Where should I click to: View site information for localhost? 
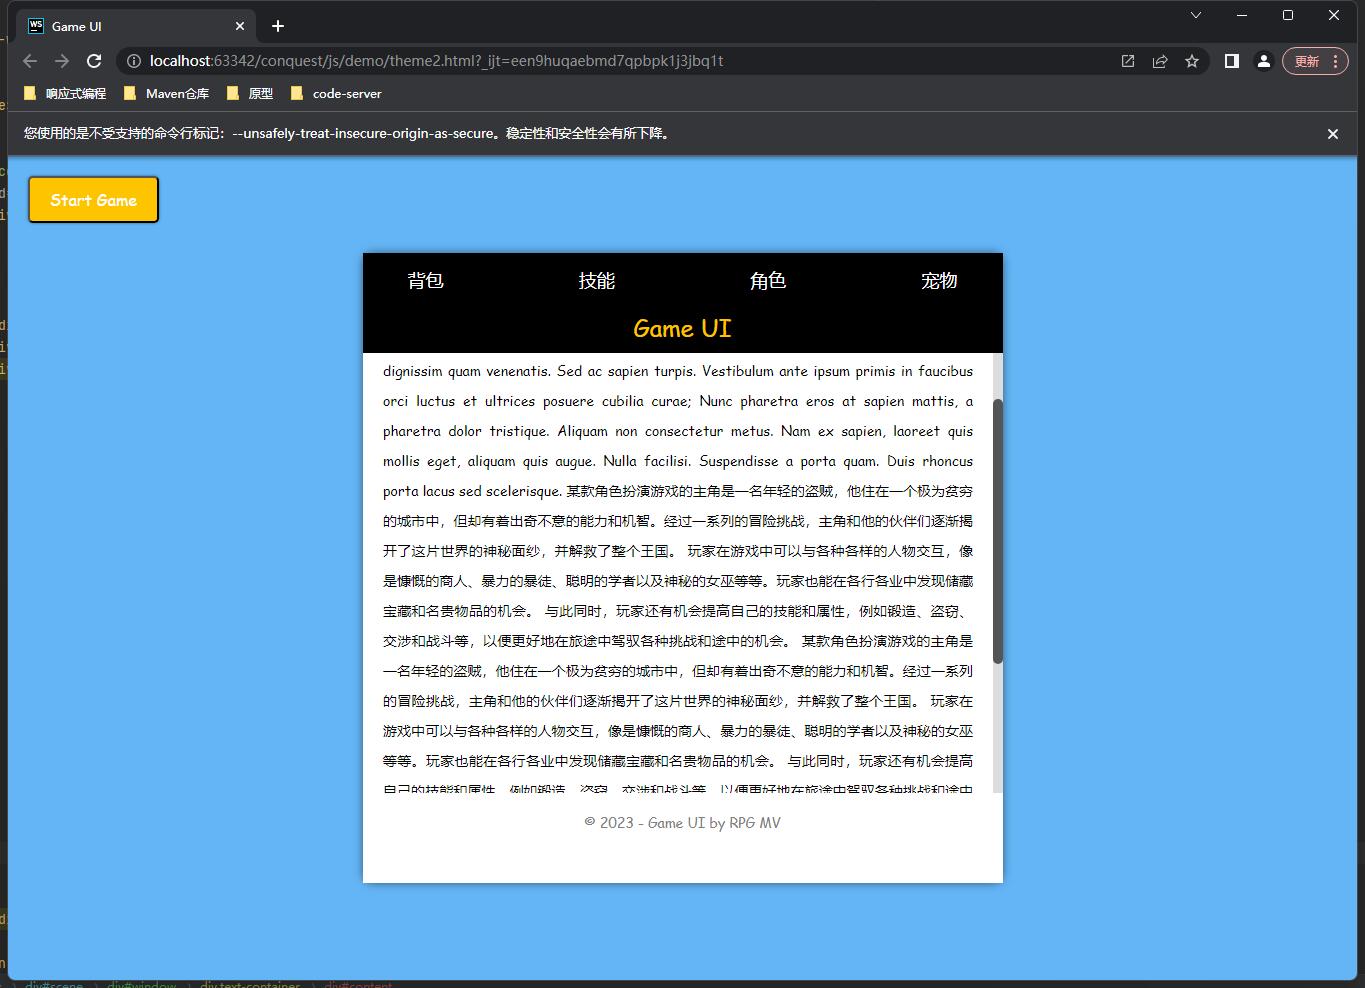pyautogui.click(x=134, y=61)
